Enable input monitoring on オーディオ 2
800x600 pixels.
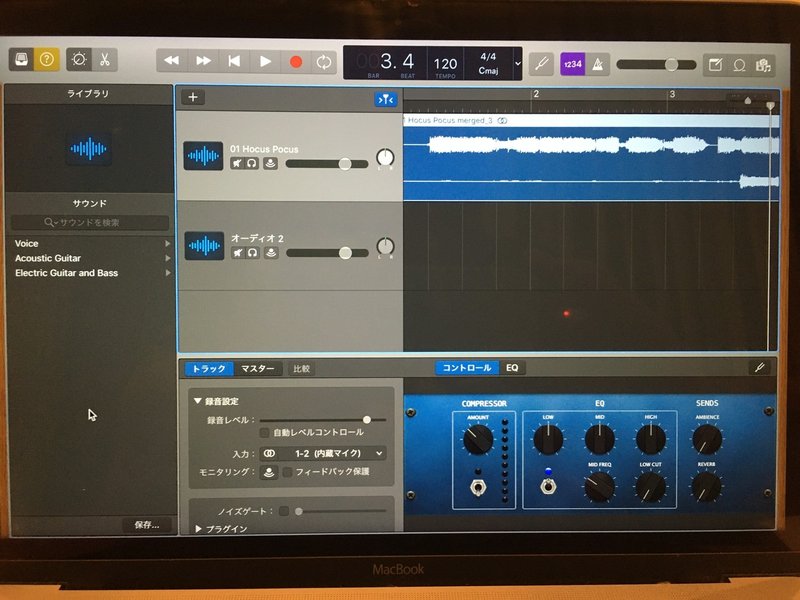[271, 253]
